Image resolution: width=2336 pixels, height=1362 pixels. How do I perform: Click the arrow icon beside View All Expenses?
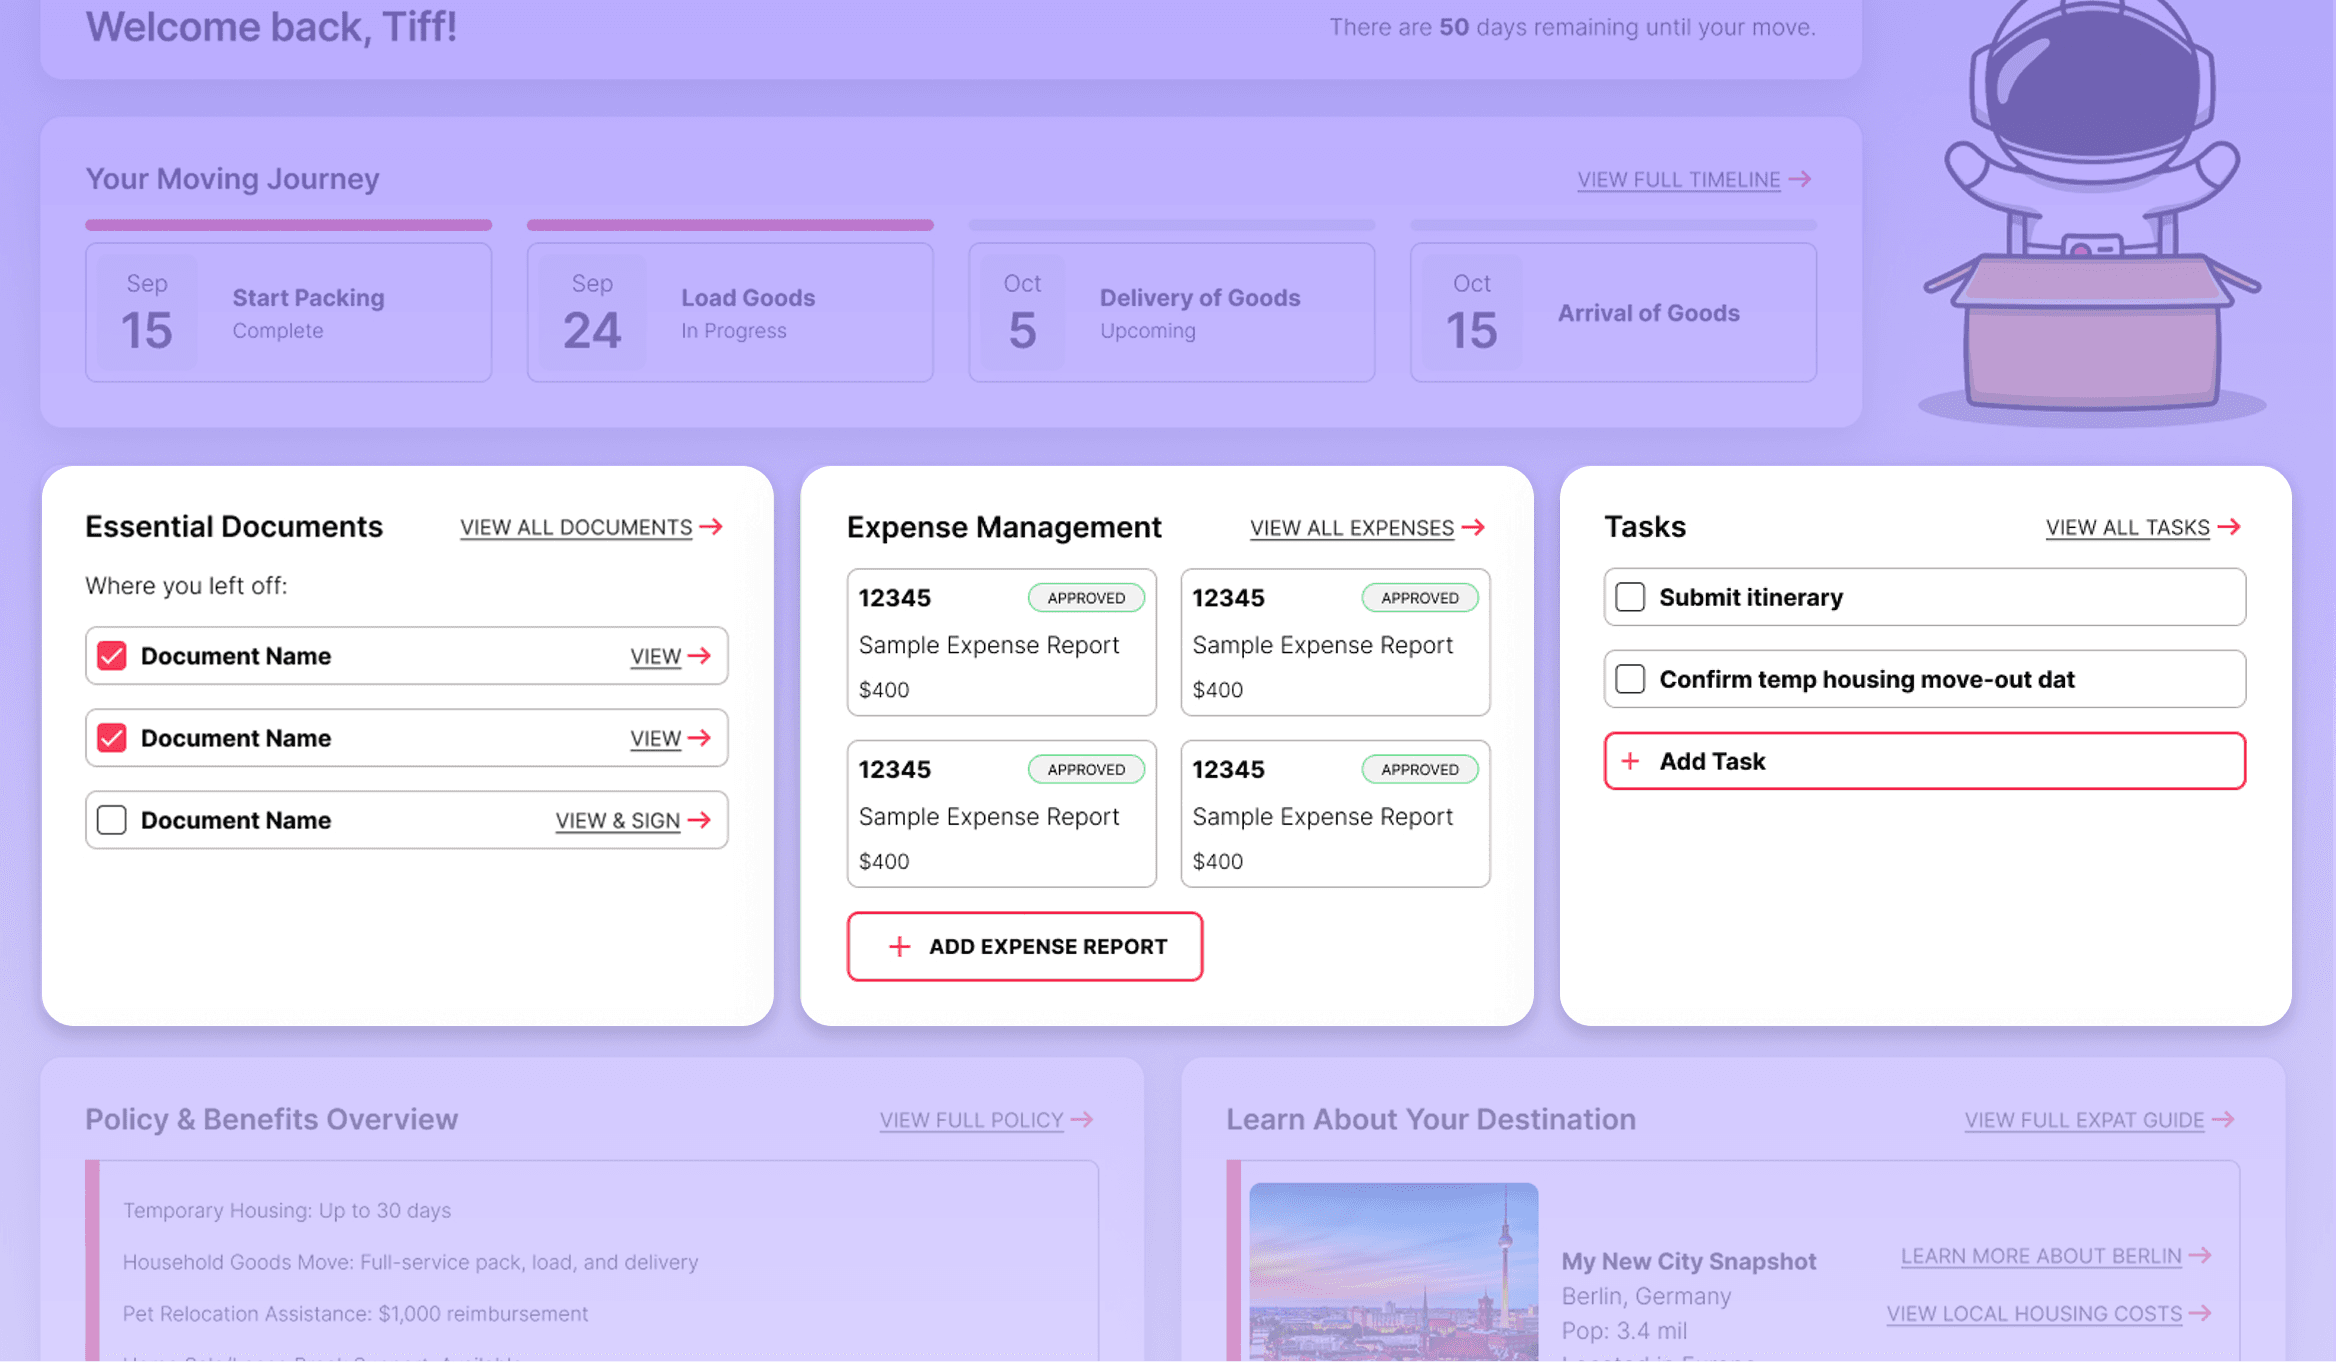tap(1473, 527)
